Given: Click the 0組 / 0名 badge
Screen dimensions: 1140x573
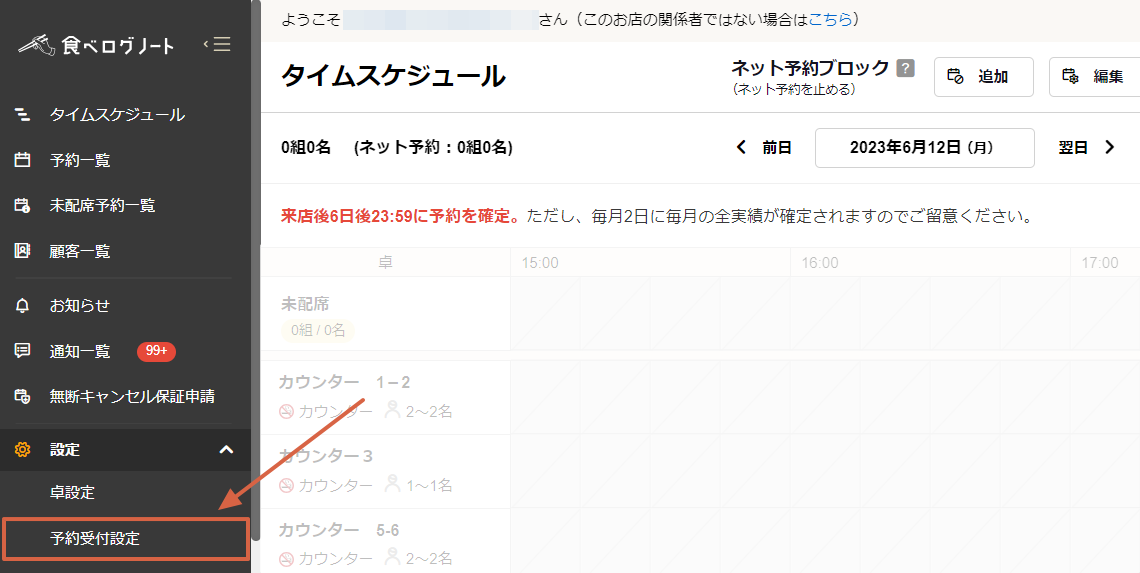Looking at the screenshot, I should (x=318, y=331).
